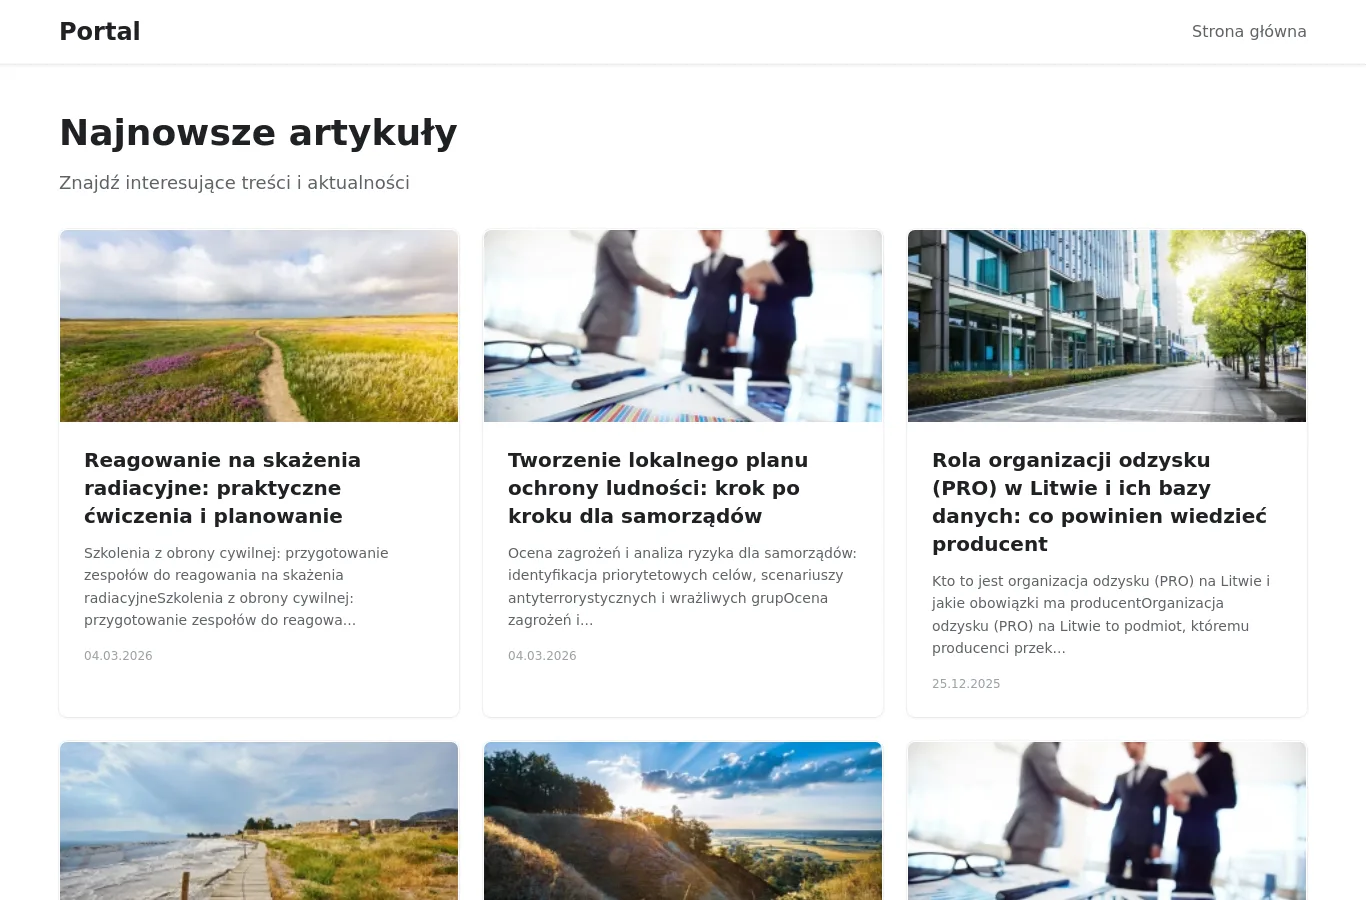Select excerpt starting Szkolenia z obrony cywilnej
Viewport: 1366px width, 900px height.
coord(236,586)
